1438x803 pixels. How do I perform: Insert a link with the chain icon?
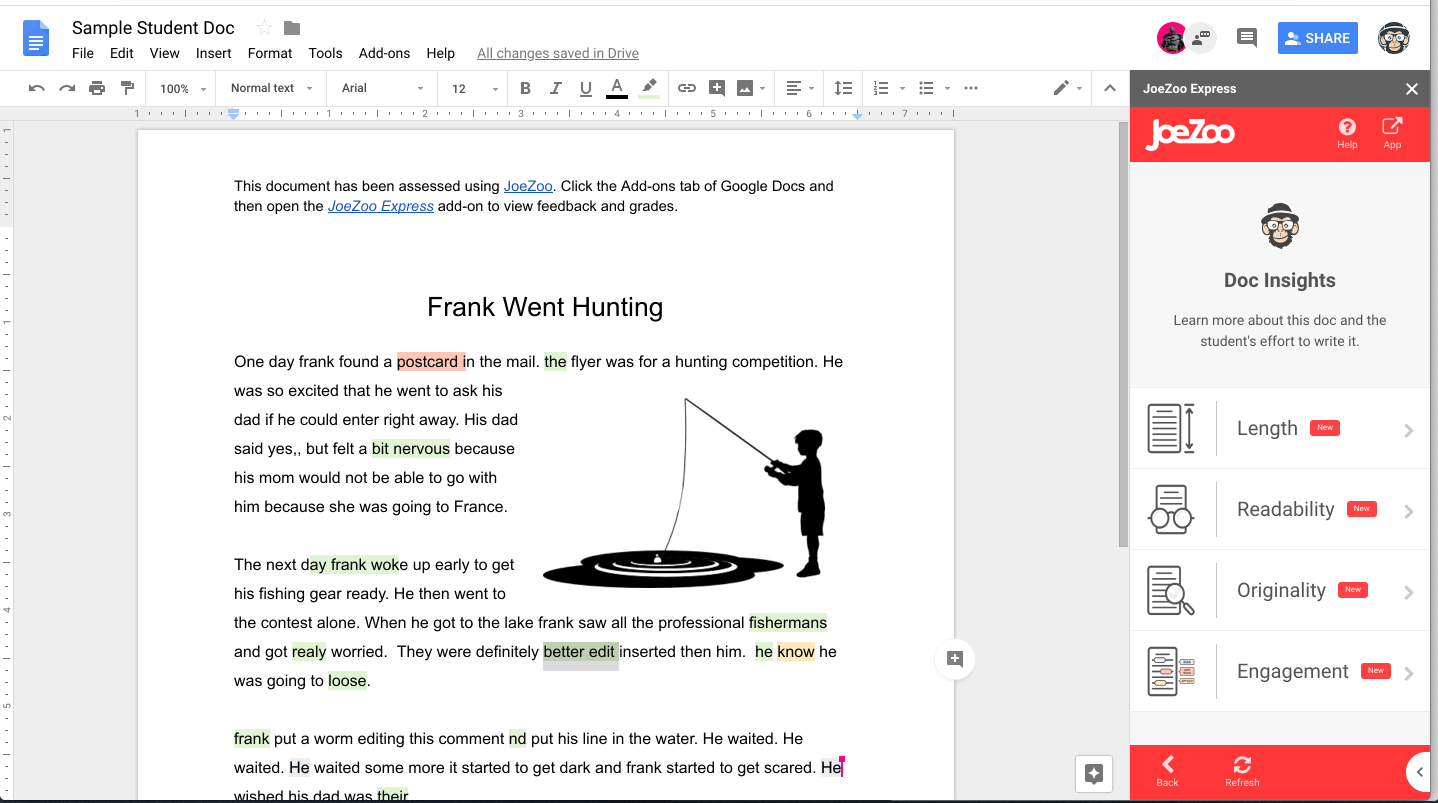coord(687,88)
